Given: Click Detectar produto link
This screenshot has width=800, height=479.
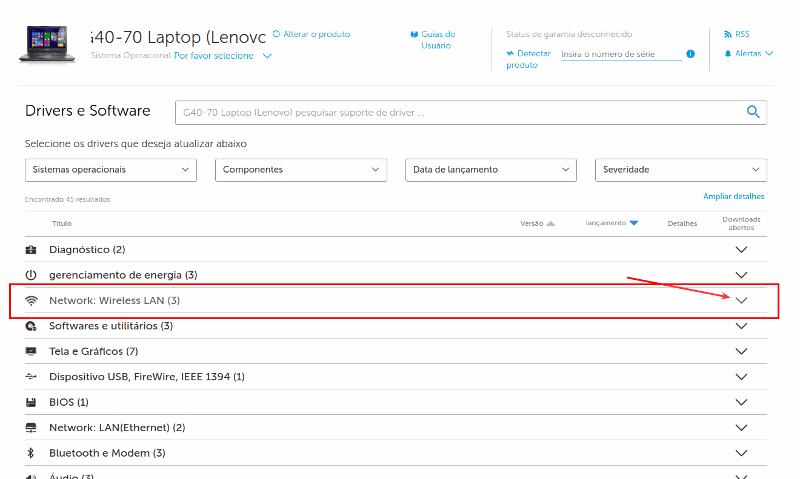Looking at the screenshot, I should pos(529,59).
